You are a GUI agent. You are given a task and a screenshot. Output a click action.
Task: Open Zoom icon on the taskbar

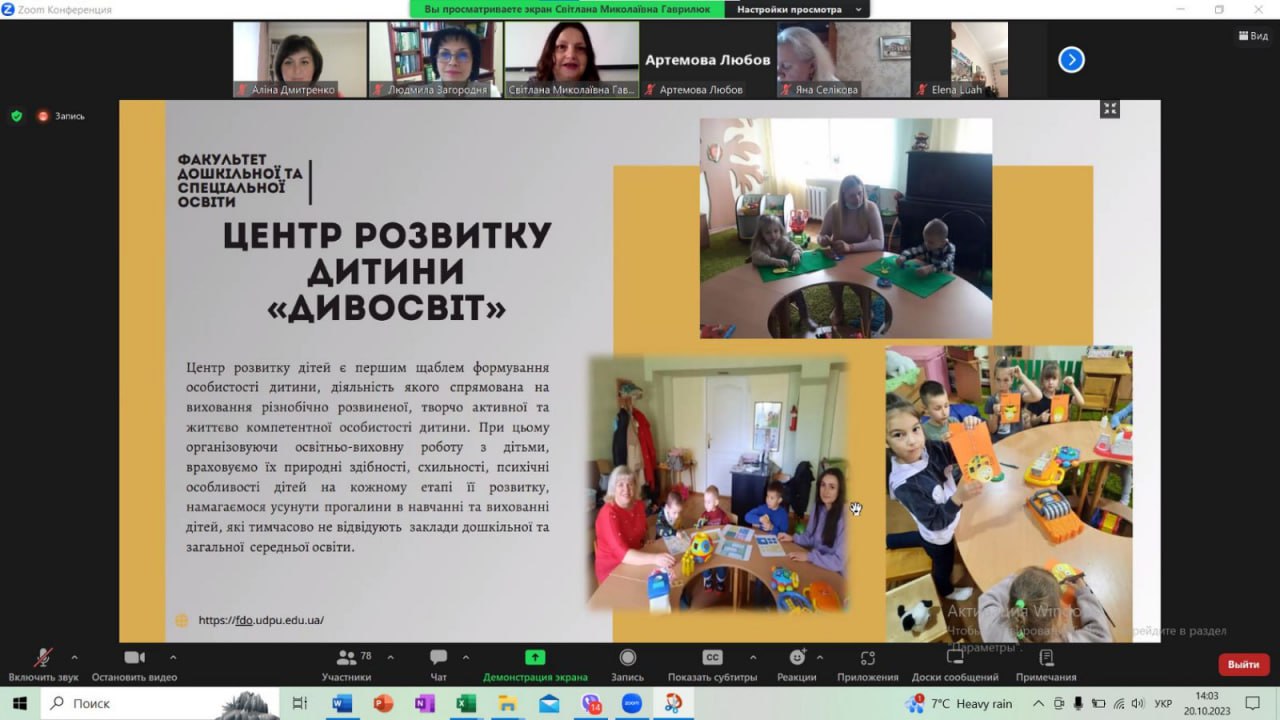(x=631, y=704)
